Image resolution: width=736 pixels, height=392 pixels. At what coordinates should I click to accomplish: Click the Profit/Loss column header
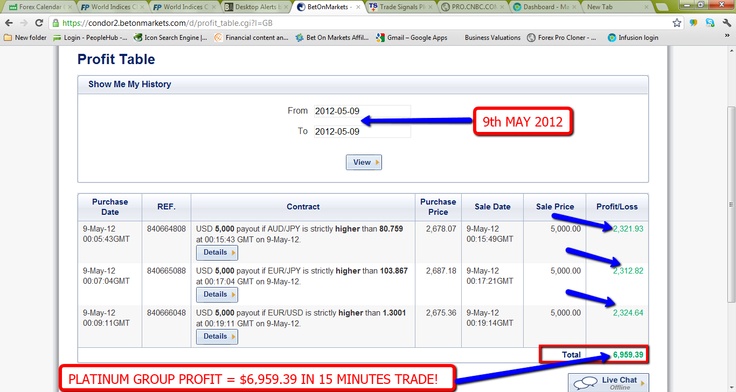coord(617,207)
